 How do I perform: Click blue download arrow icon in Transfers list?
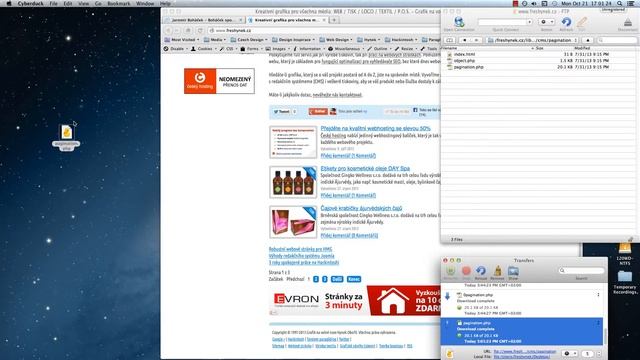(x=447, y=296)
